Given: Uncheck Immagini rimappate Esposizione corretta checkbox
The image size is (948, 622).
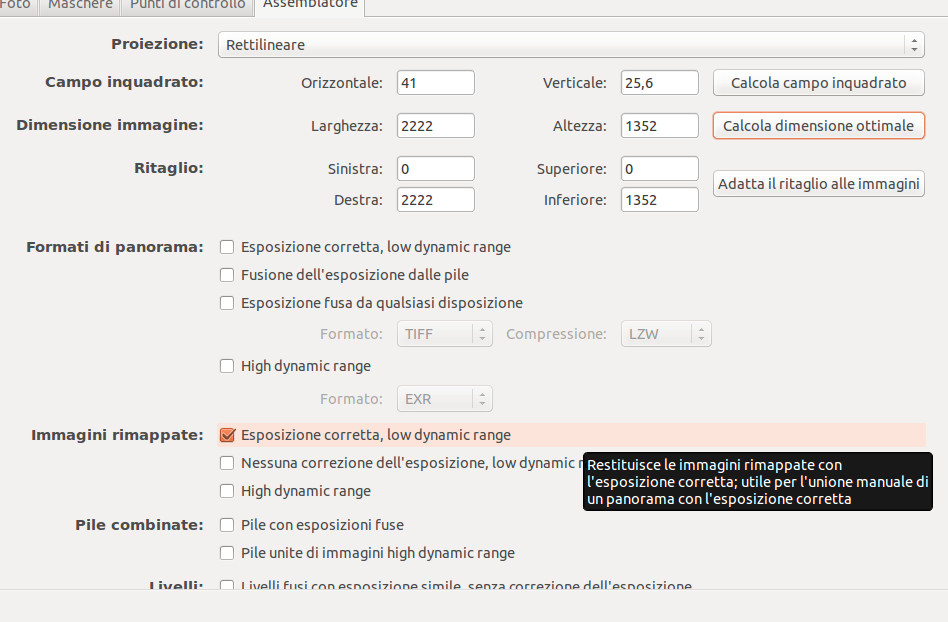Looking at the screenshot, I should (x=227, y=435).
